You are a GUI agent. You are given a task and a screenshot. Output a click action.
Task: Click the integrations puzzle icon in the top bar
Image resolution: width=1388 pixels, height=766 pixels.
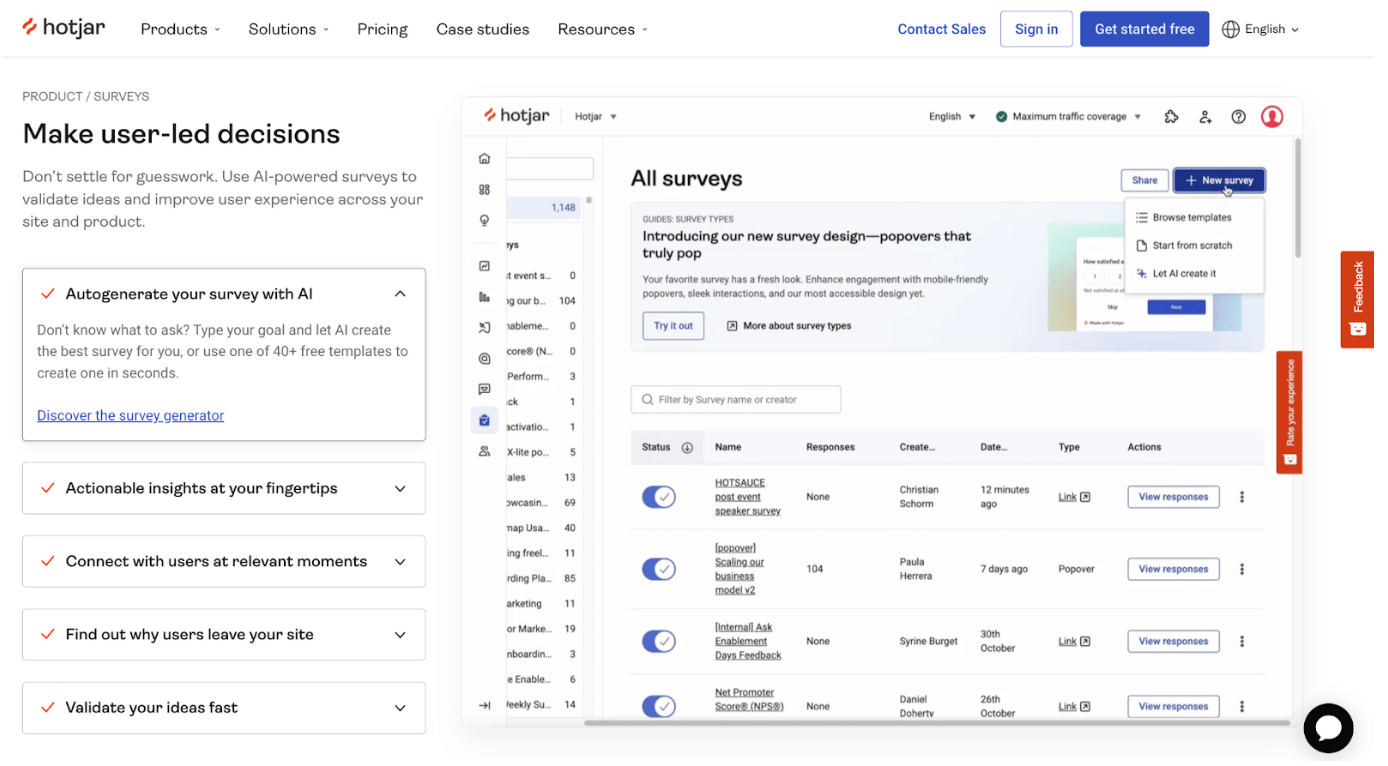pyautogui.click(x=1171, y=116)
